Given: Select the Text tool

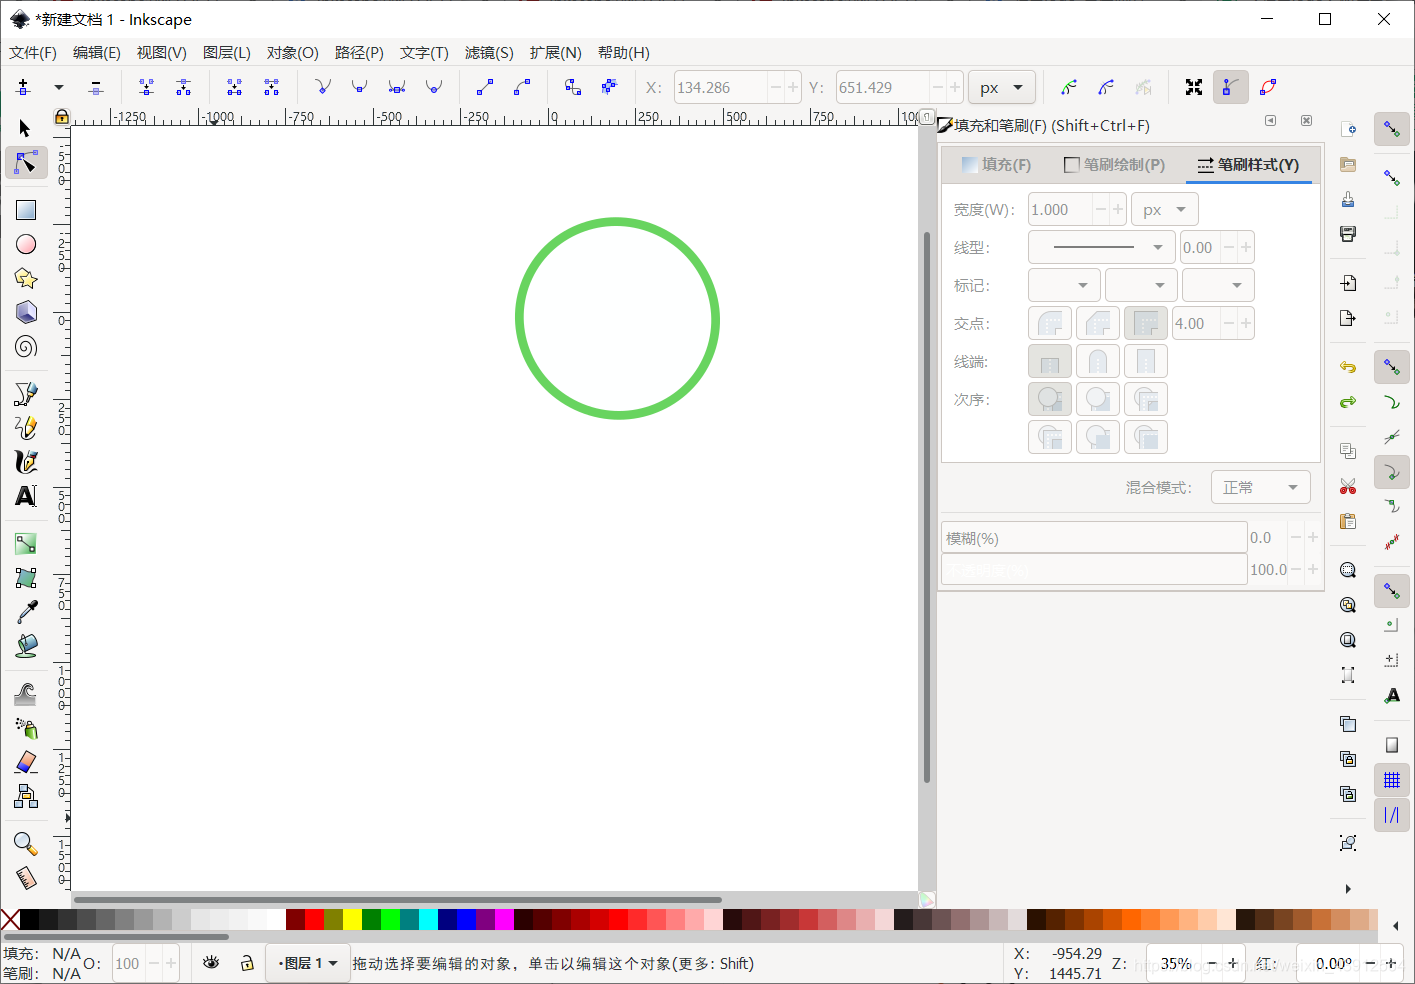Looking at the screenshot, I should click(26, 496).
